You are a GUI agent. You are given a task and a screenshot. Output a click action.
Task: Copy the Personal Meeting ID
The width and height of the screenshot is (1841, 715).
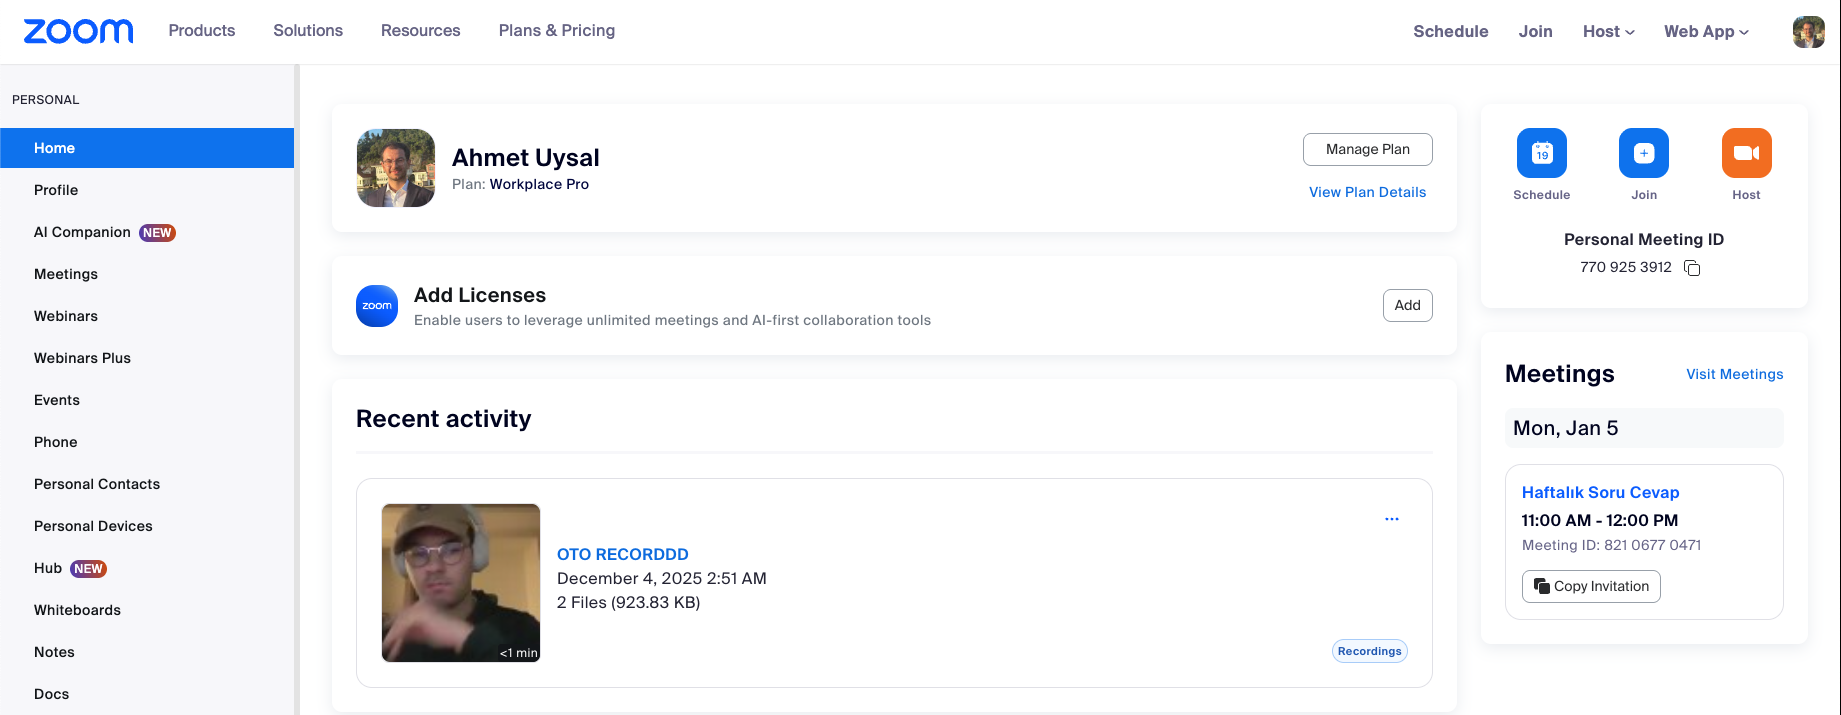coord(1692,268)
